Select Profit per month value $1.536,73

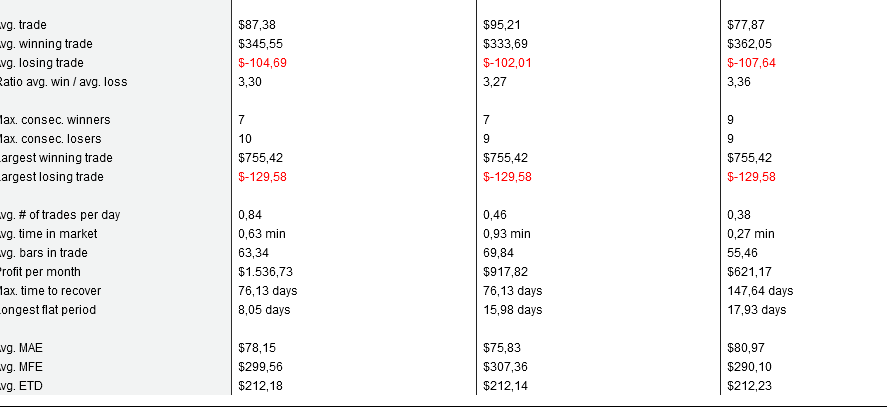265,272
